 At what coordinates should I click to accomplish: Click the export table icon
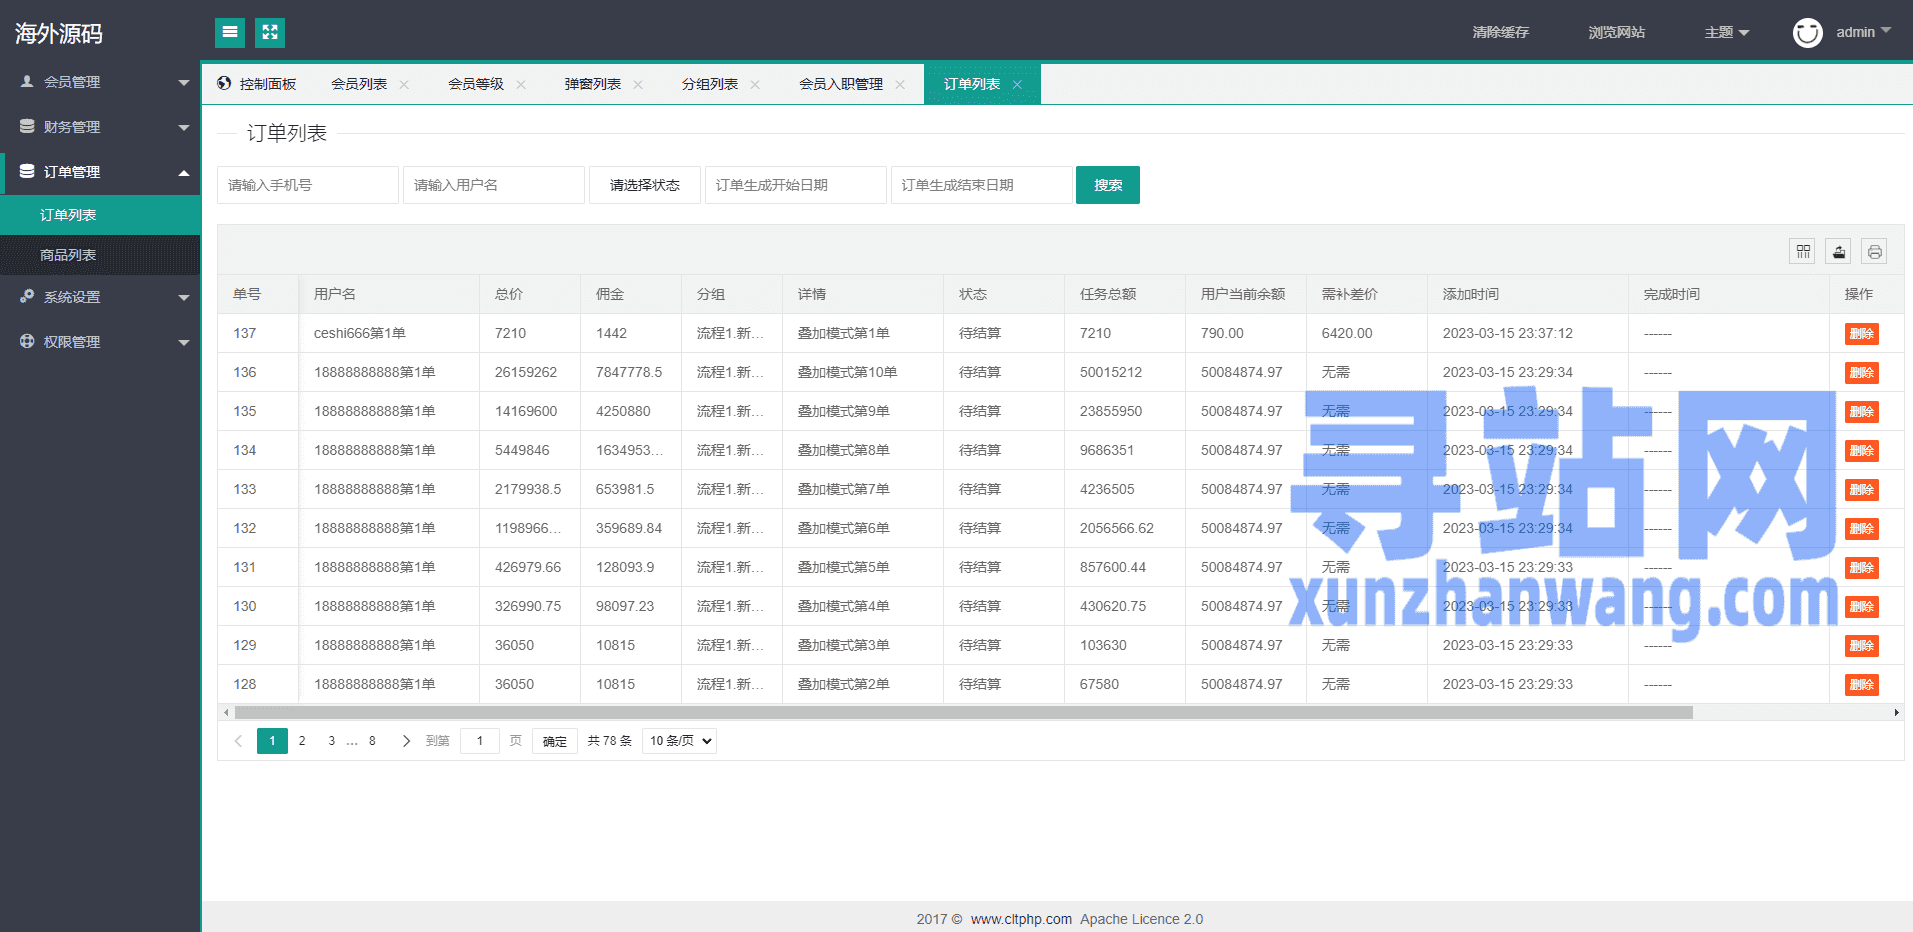[1838, 252]
